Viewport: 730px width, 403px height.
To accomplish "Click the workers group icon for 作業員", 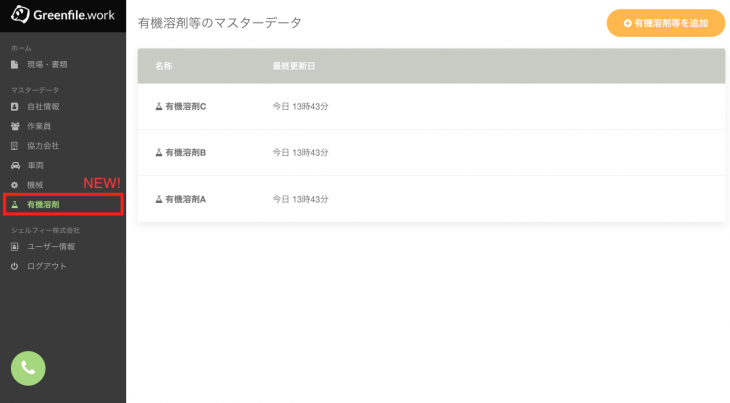I will pos(15,126).
